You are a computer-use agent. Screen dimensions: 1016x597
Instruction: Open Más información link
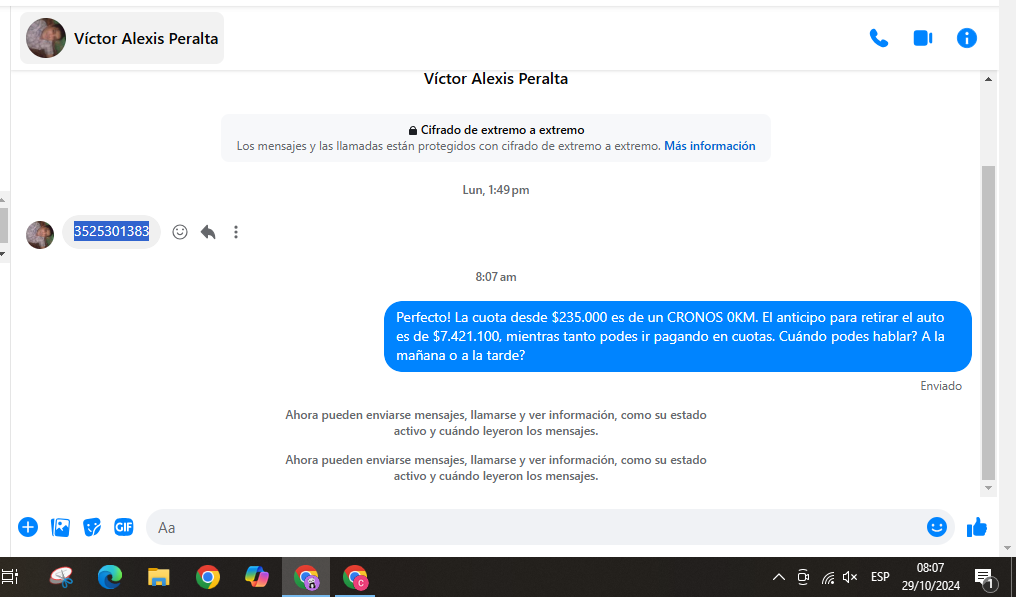[x=710, y=146]
